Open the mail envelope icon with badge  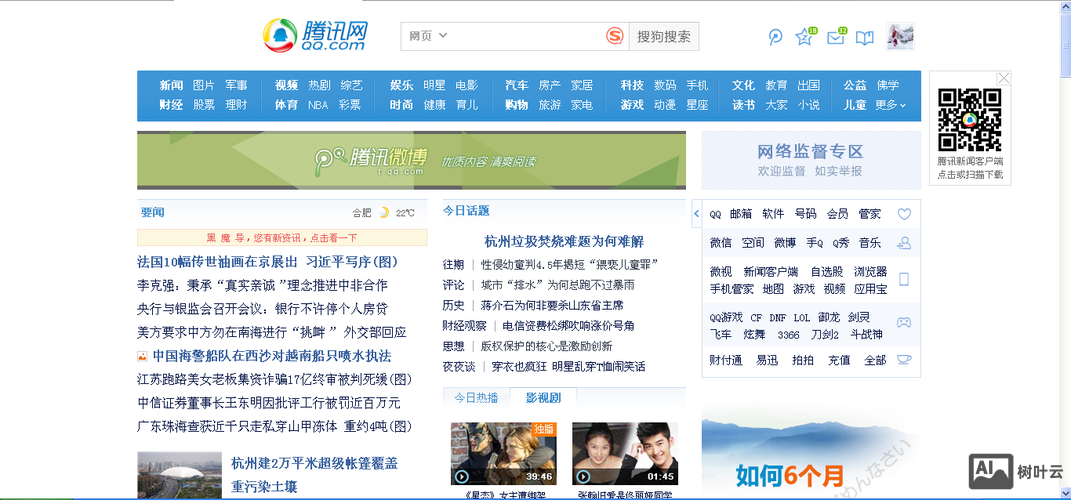point(836,37)
